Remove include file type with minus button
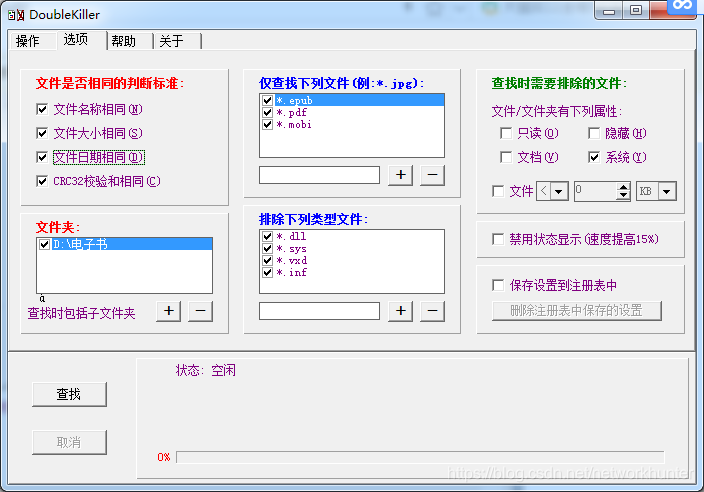The width and height of the screenshot is (704, 492). 432,175
